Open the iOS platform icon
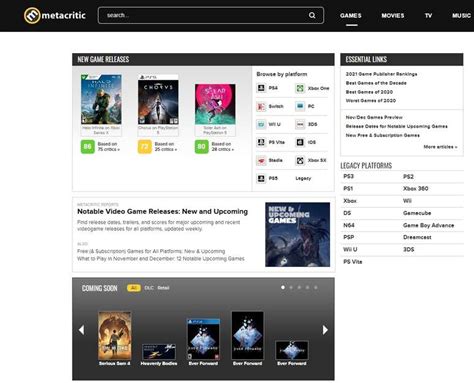The height and width of the screenshot is (383, 474). [300, 142]
